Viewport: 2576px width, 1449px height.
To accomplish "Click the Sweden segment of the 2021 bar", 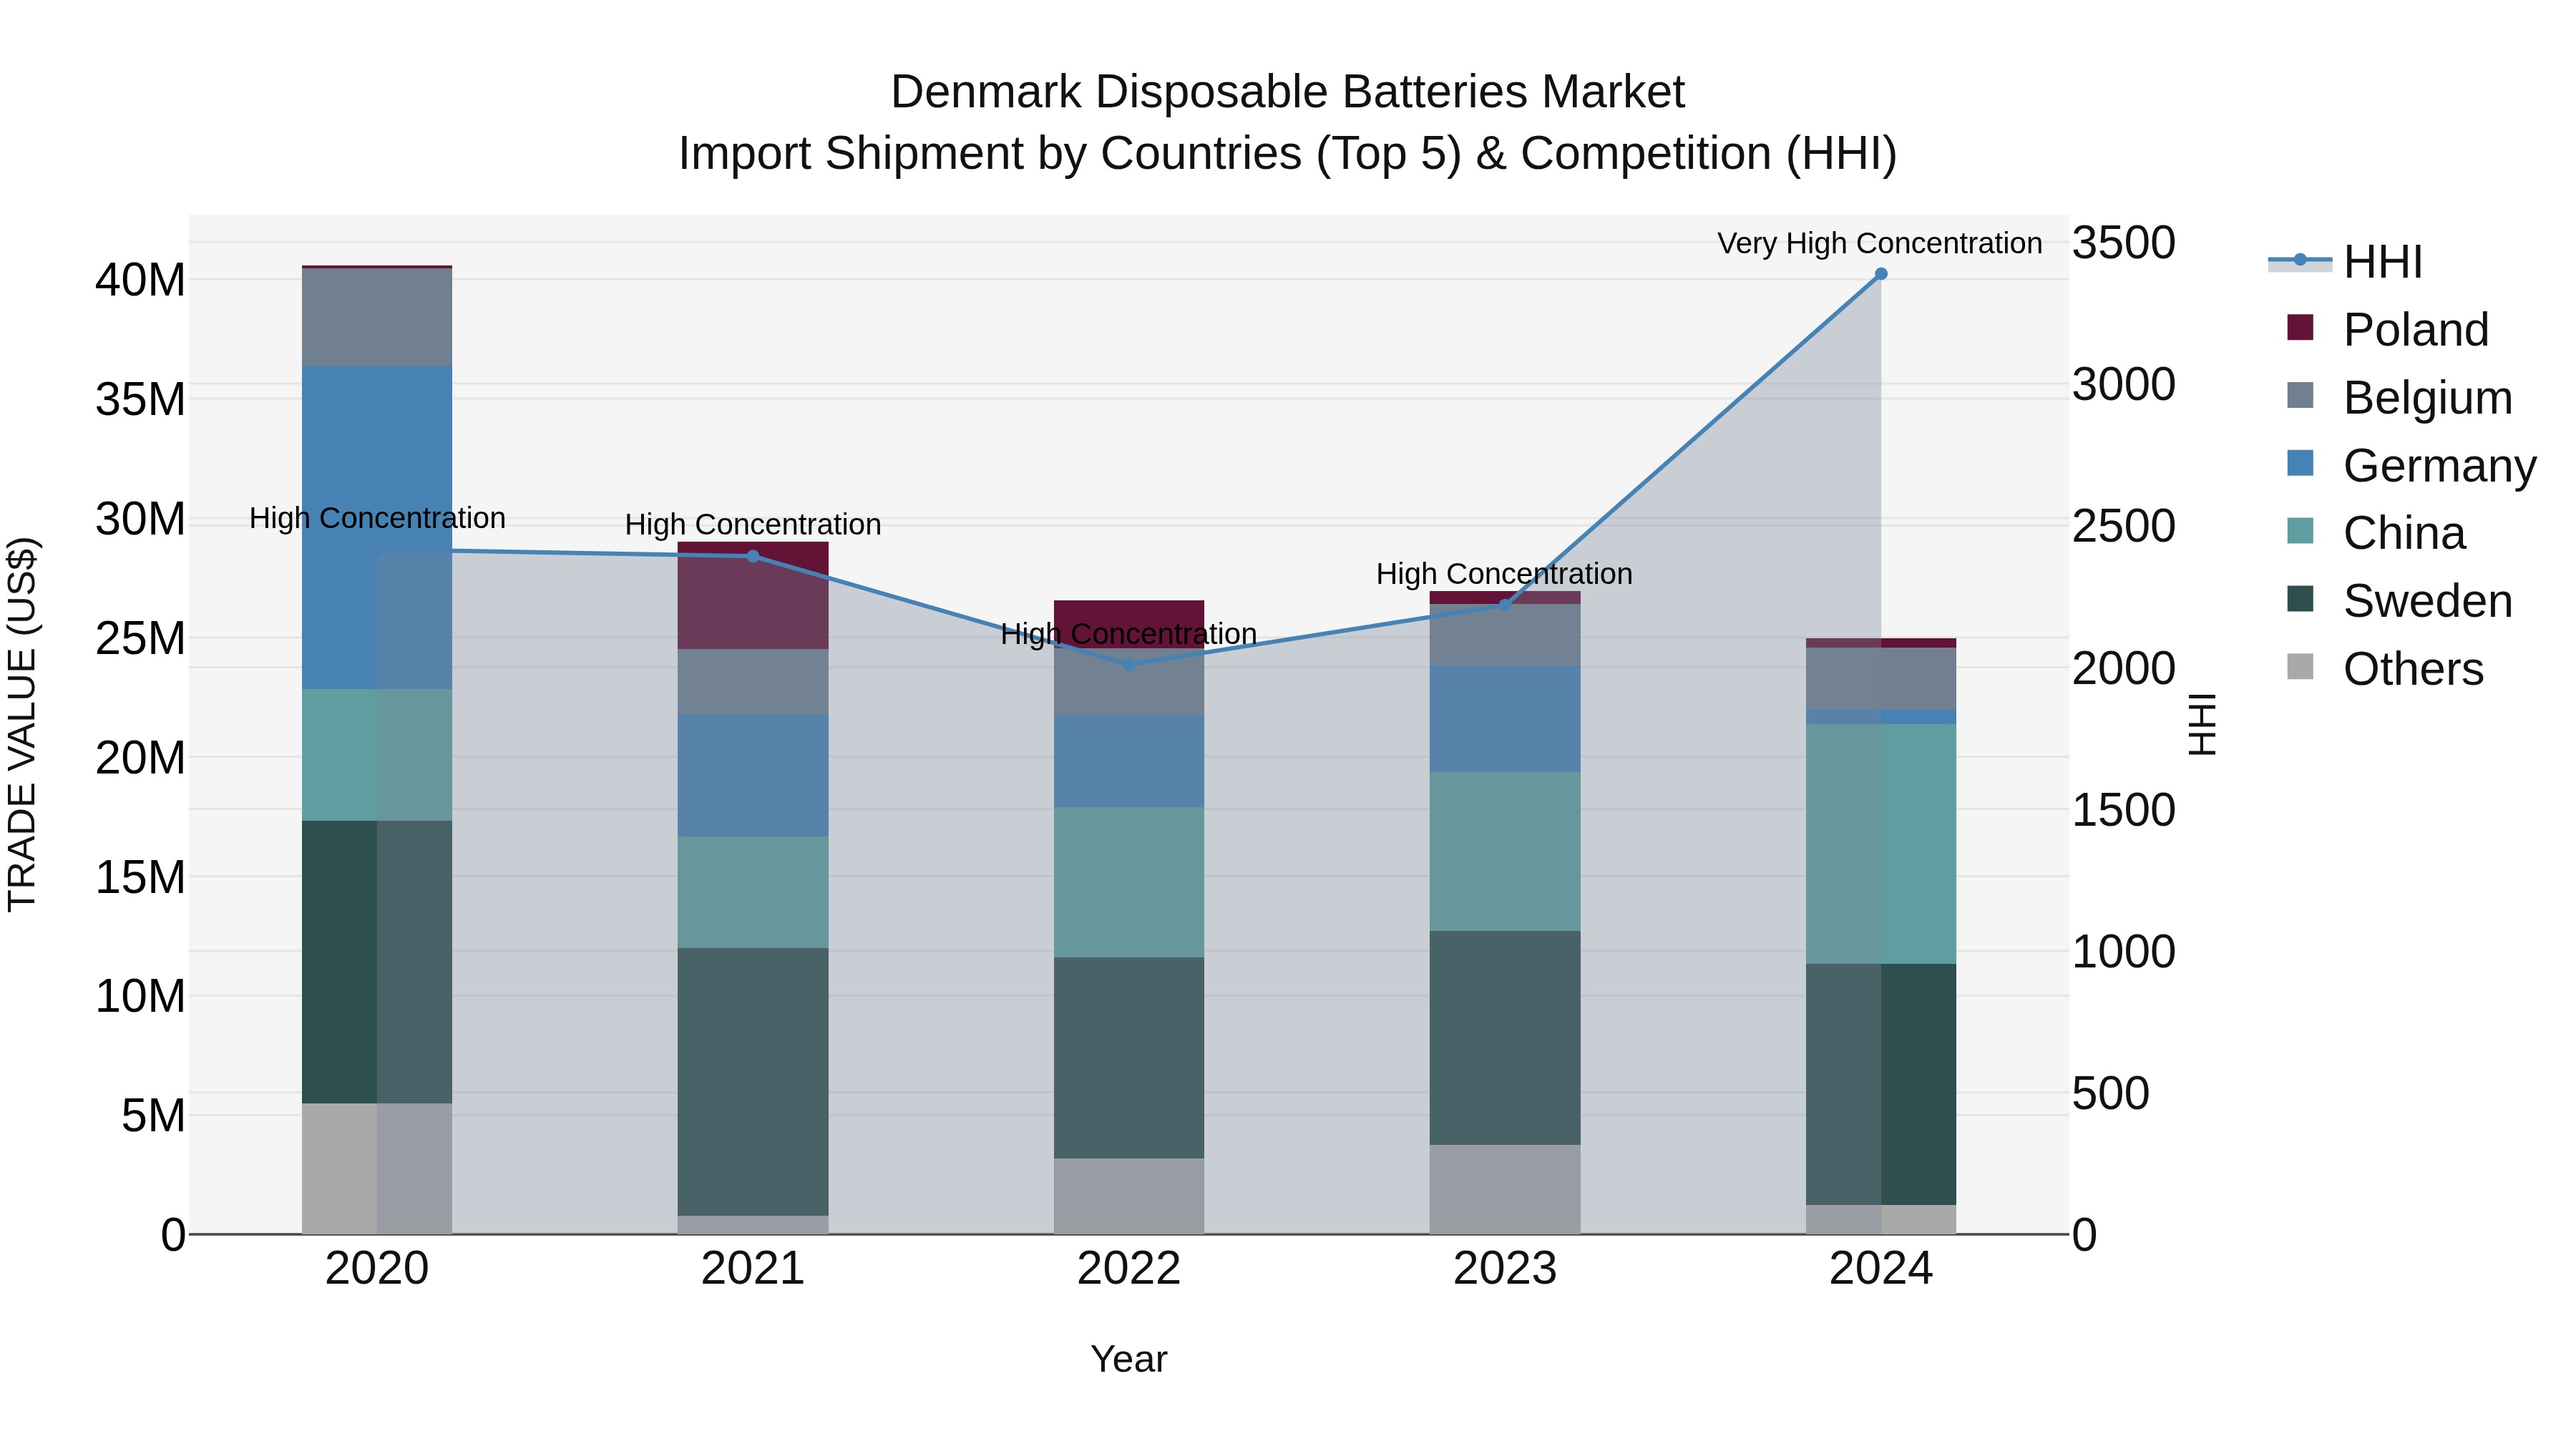I will pyautogui.click(x=753, y=1082).
